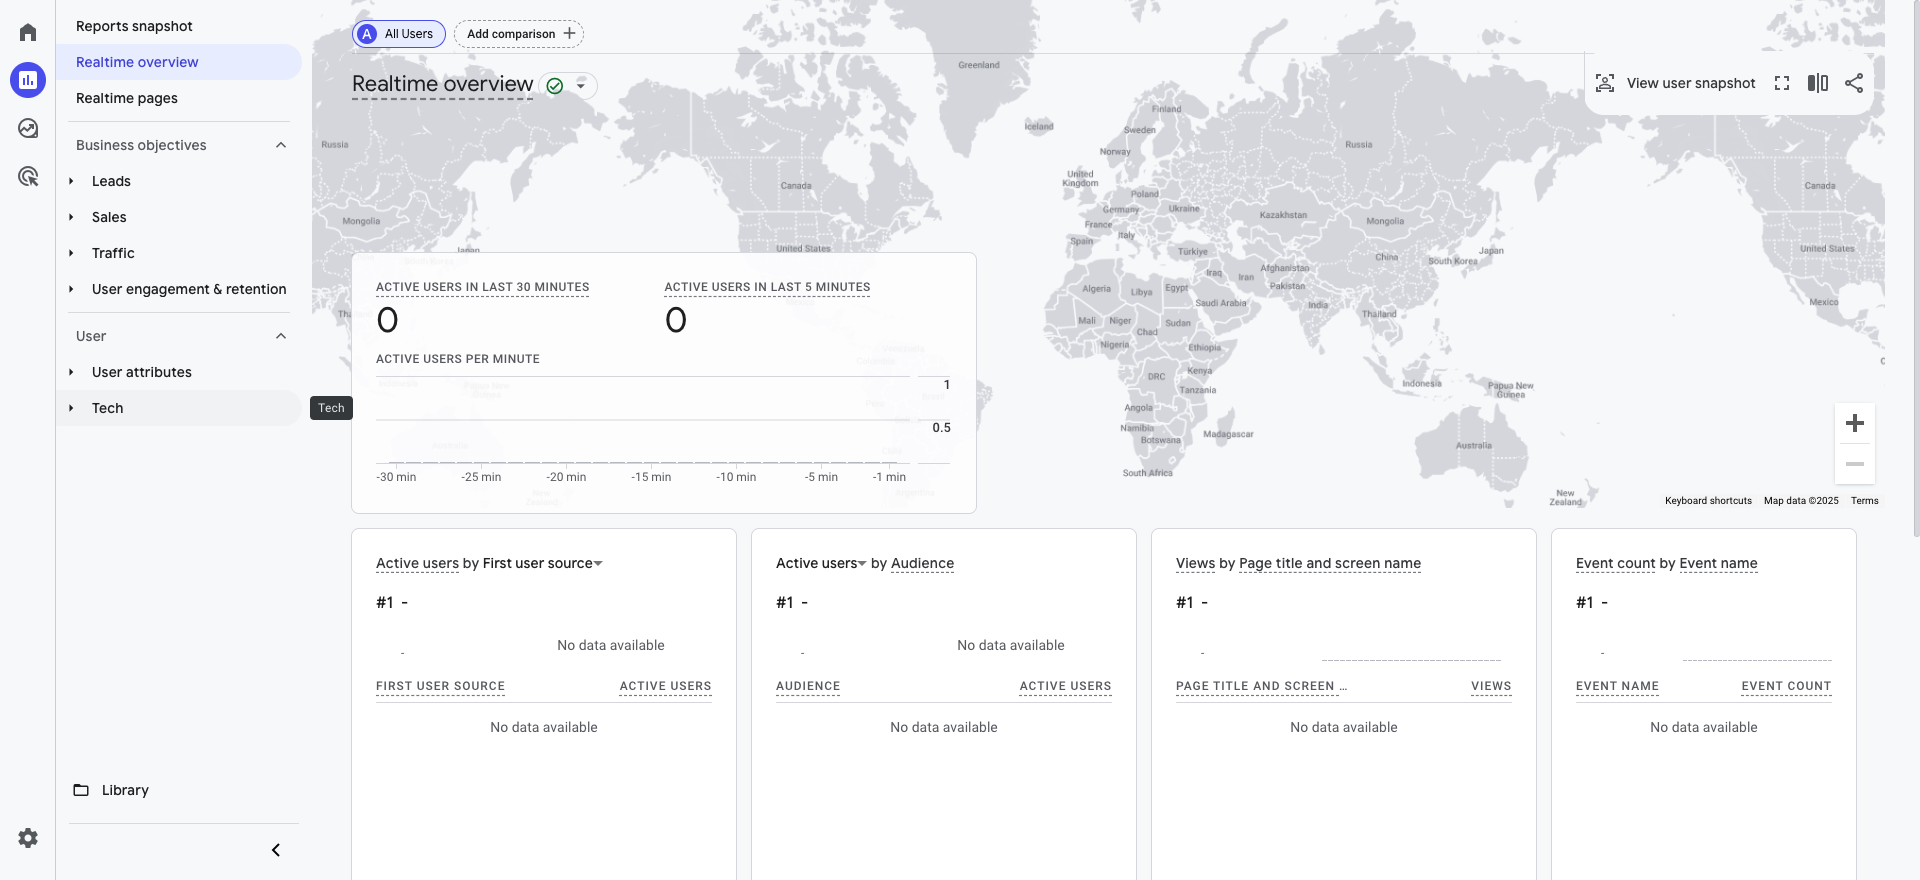Expand the Sales tree arrow

tap(71, 217)
